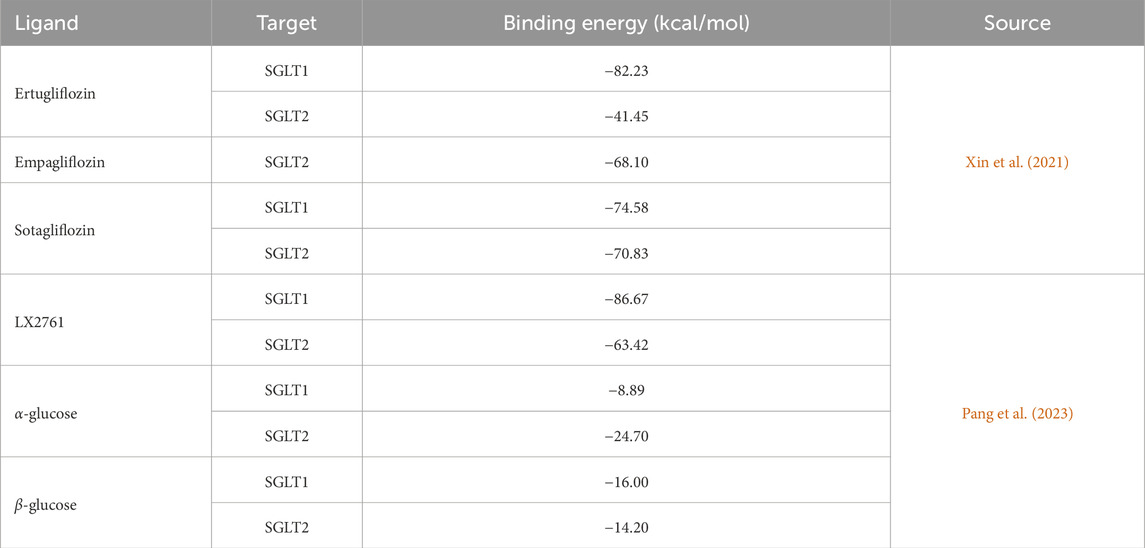Click the SGLT2 target in Empagliflozin row
The height and width of the screenshot is (548, 1145).
tap(286, 162)
